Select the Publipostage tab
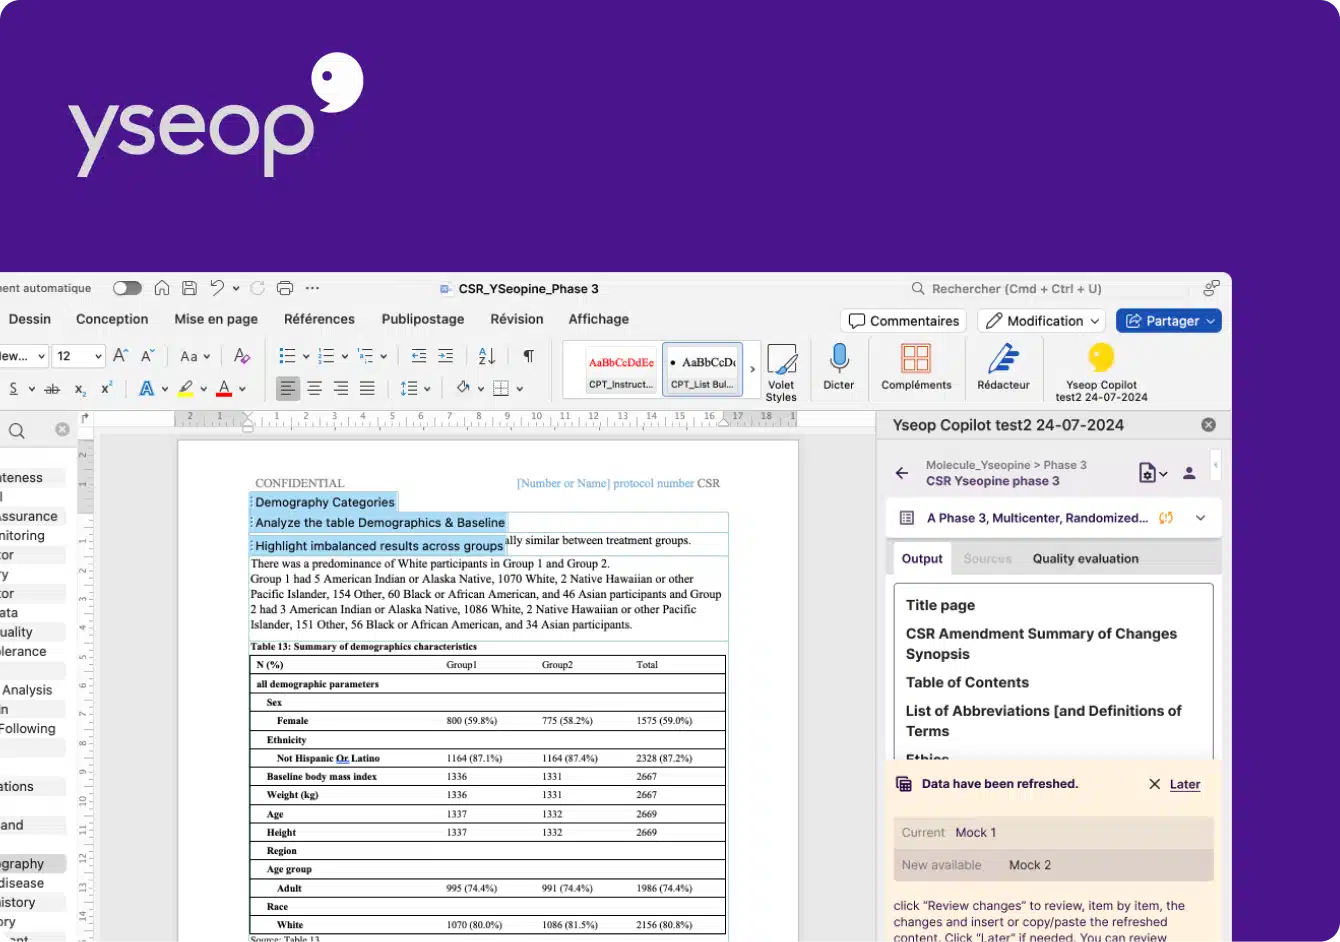 [423, 319]
